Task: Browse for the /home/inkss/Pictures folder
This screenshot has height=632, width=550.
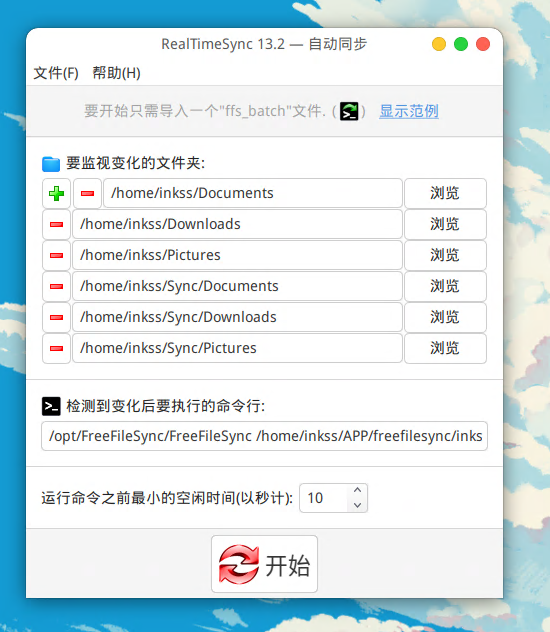Action: click(x=445, y=256)
